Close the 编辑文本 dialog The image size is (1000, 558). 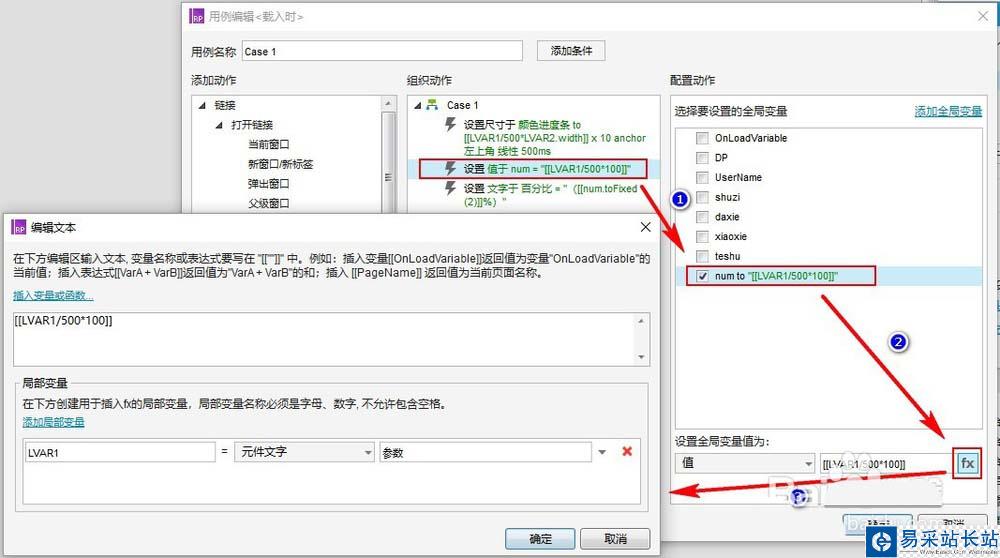[645, 227]
